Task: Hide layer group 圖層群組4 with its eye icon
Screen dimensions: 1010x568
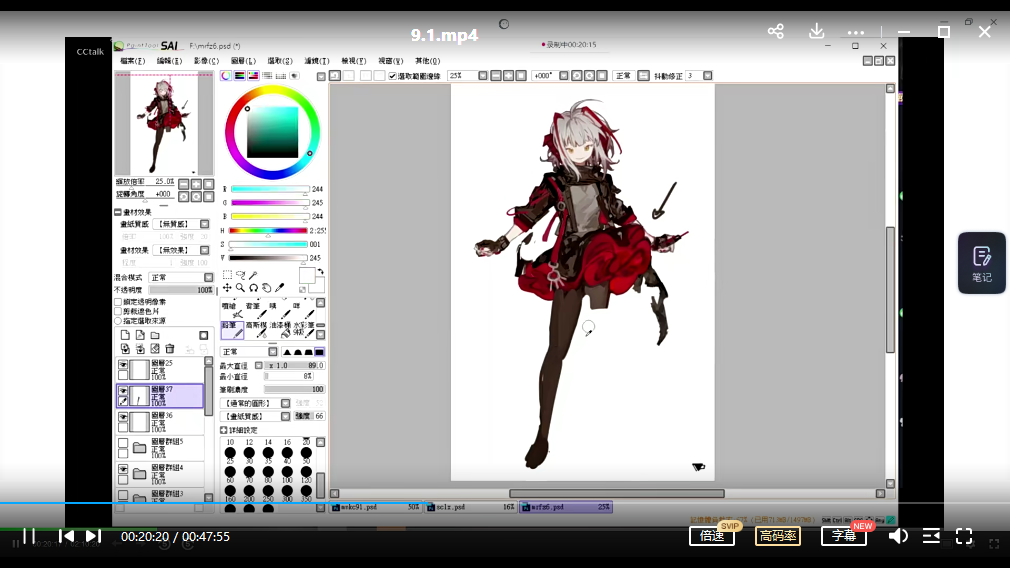Action: tap(123, 469)
